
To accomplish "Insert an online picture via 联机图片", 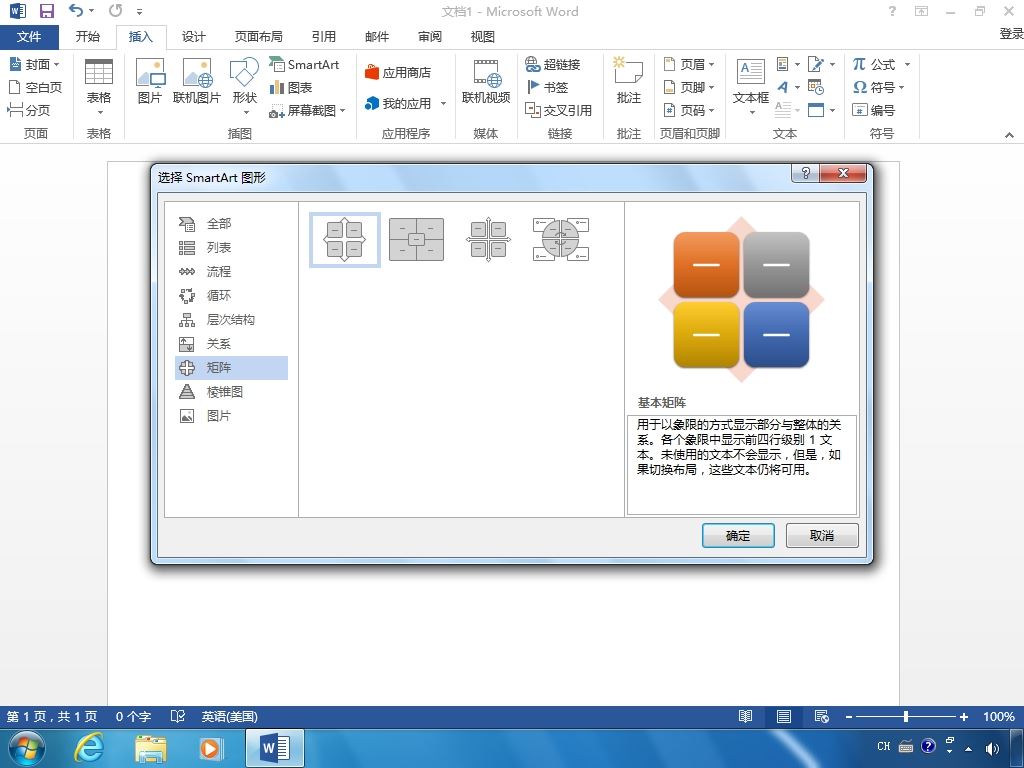I will pyautogui.click(x=197, y=80).
